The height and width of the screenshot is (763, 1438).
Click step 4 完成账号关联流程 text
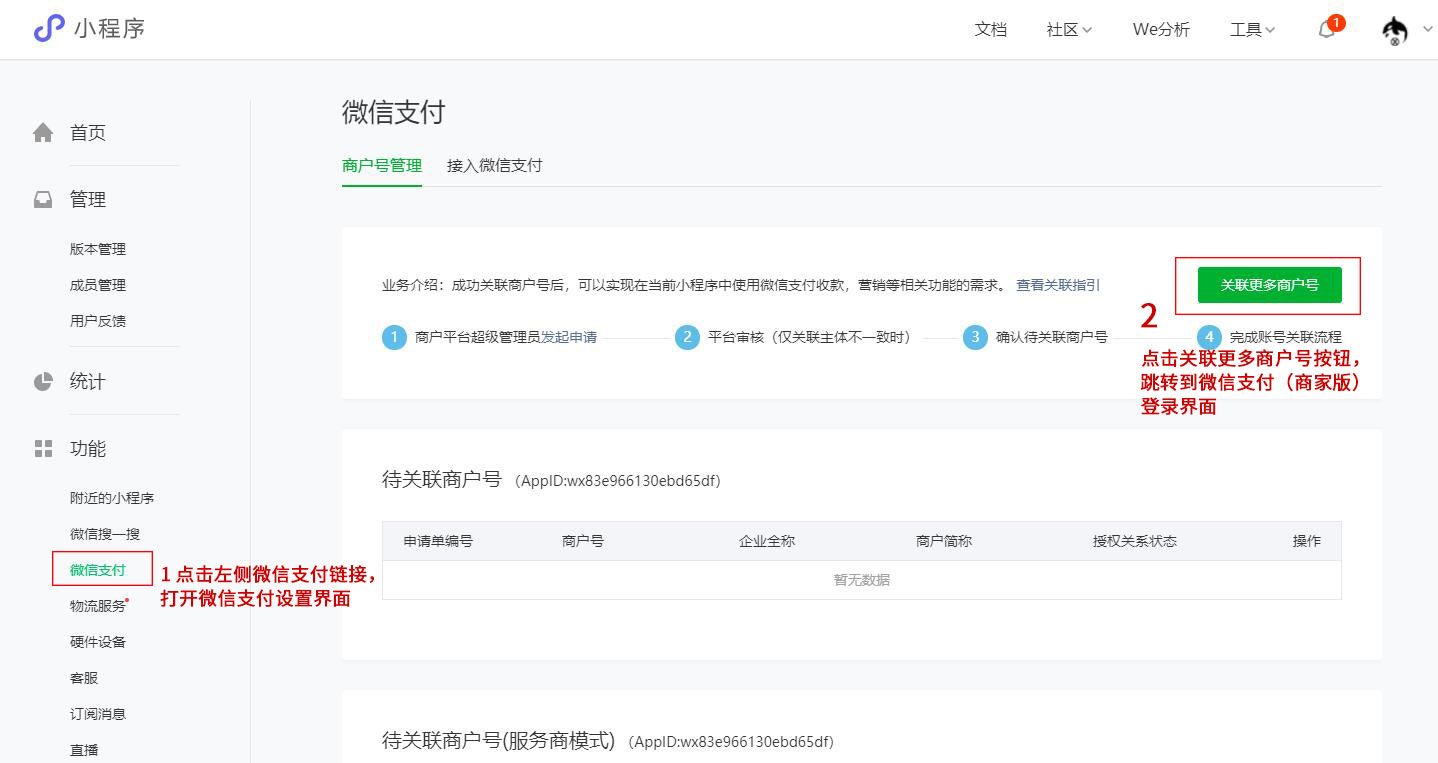(x=1286, y=337)
